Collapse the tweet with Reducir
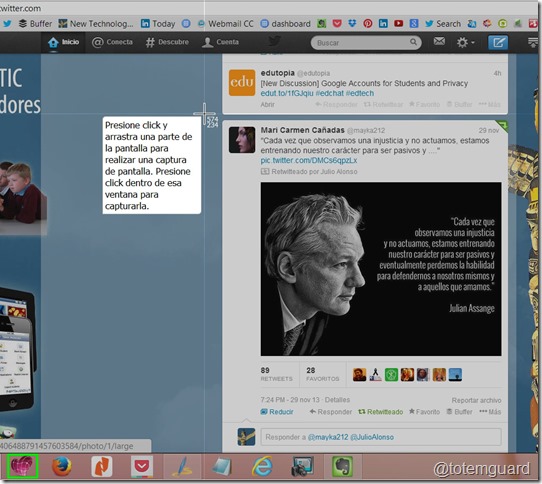This screenshot has height=484, width=542. pyautogui.click(x=277, y=412)
